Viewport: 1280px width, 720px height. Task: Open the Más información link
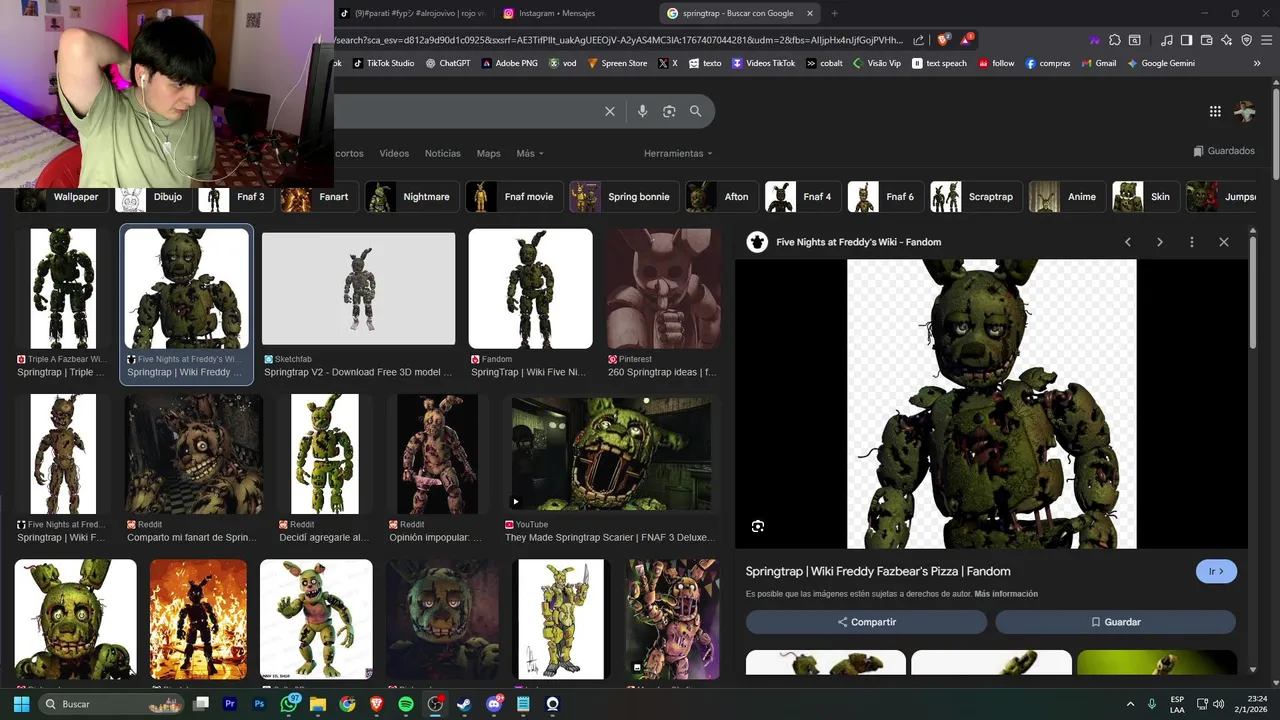coord(1006,594)
